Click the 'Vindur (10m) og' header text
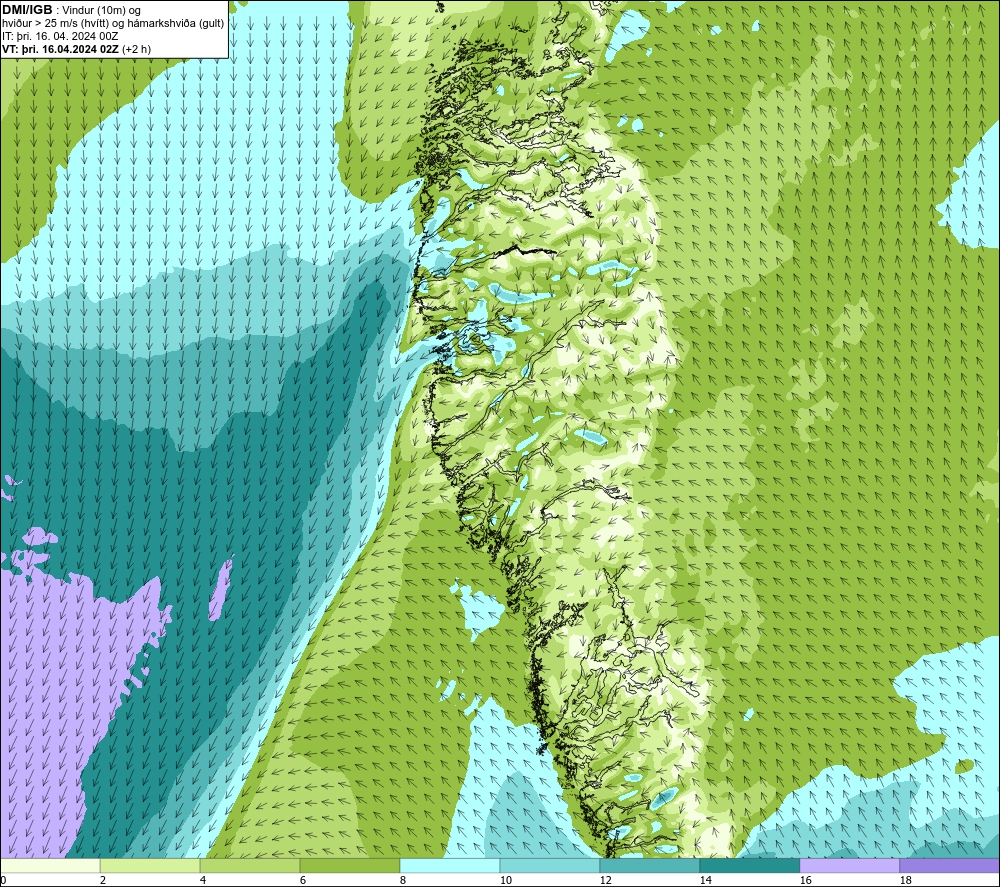Image resolution: width=1000 pixels, height=887 pixels. click(103, 11)
